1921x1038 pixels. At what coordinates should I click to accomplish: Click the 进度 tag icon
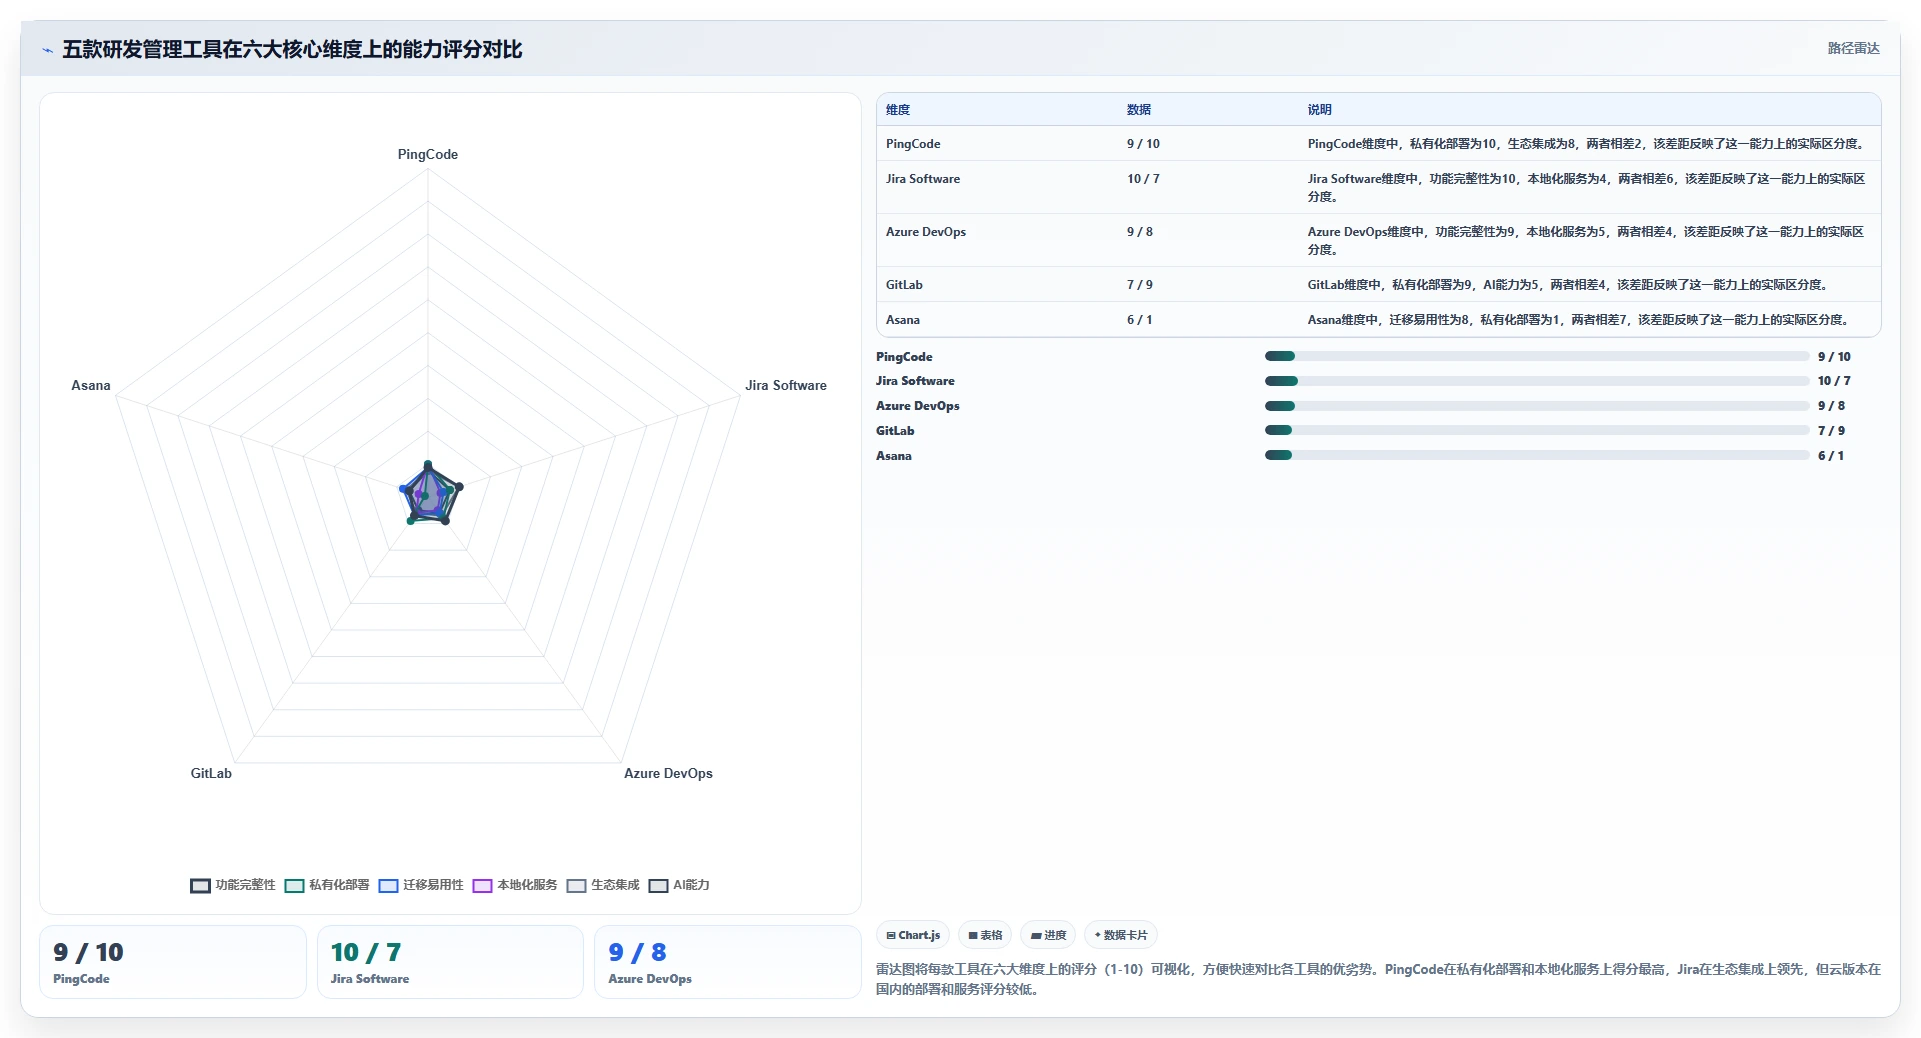pyautogui.click(x=1037, y=936)
